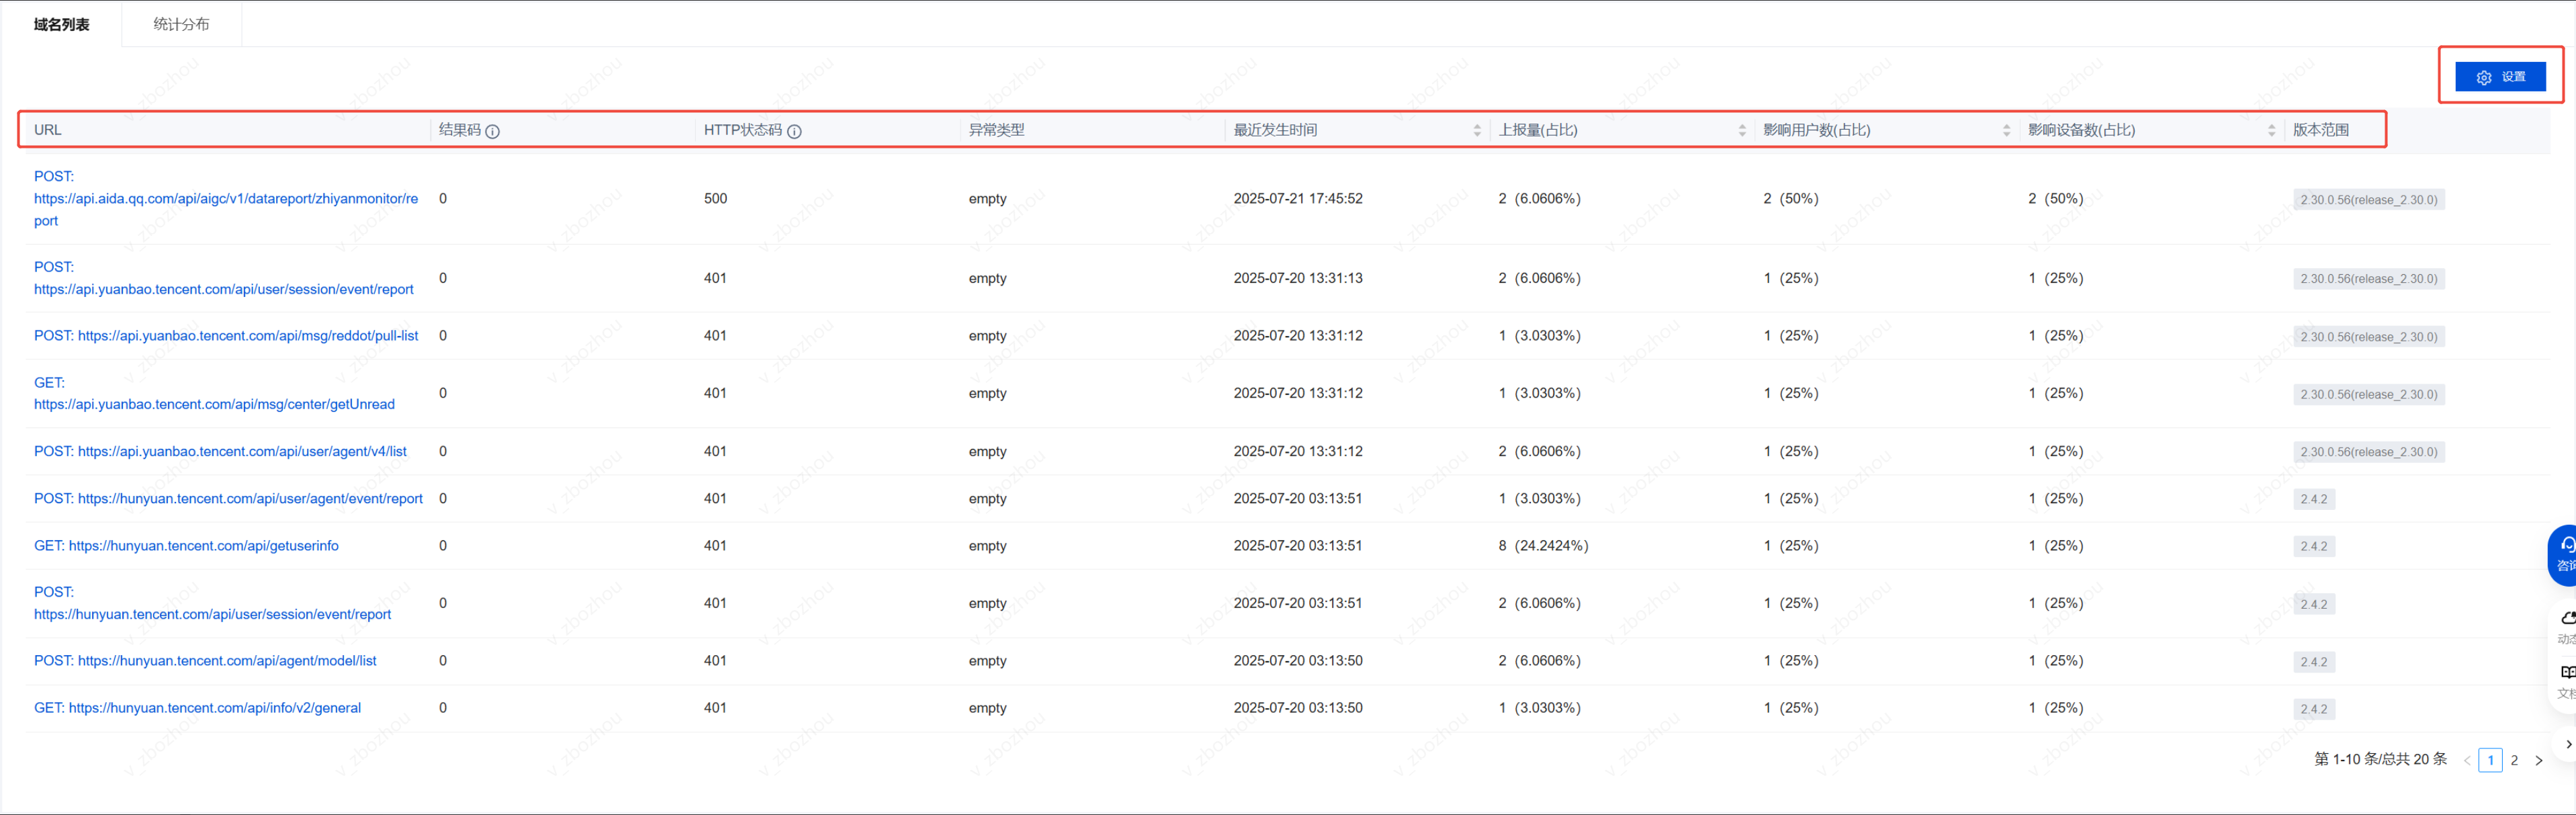Open the aida.qq.com zhiyanmonitor report URL

coord(226,199)
